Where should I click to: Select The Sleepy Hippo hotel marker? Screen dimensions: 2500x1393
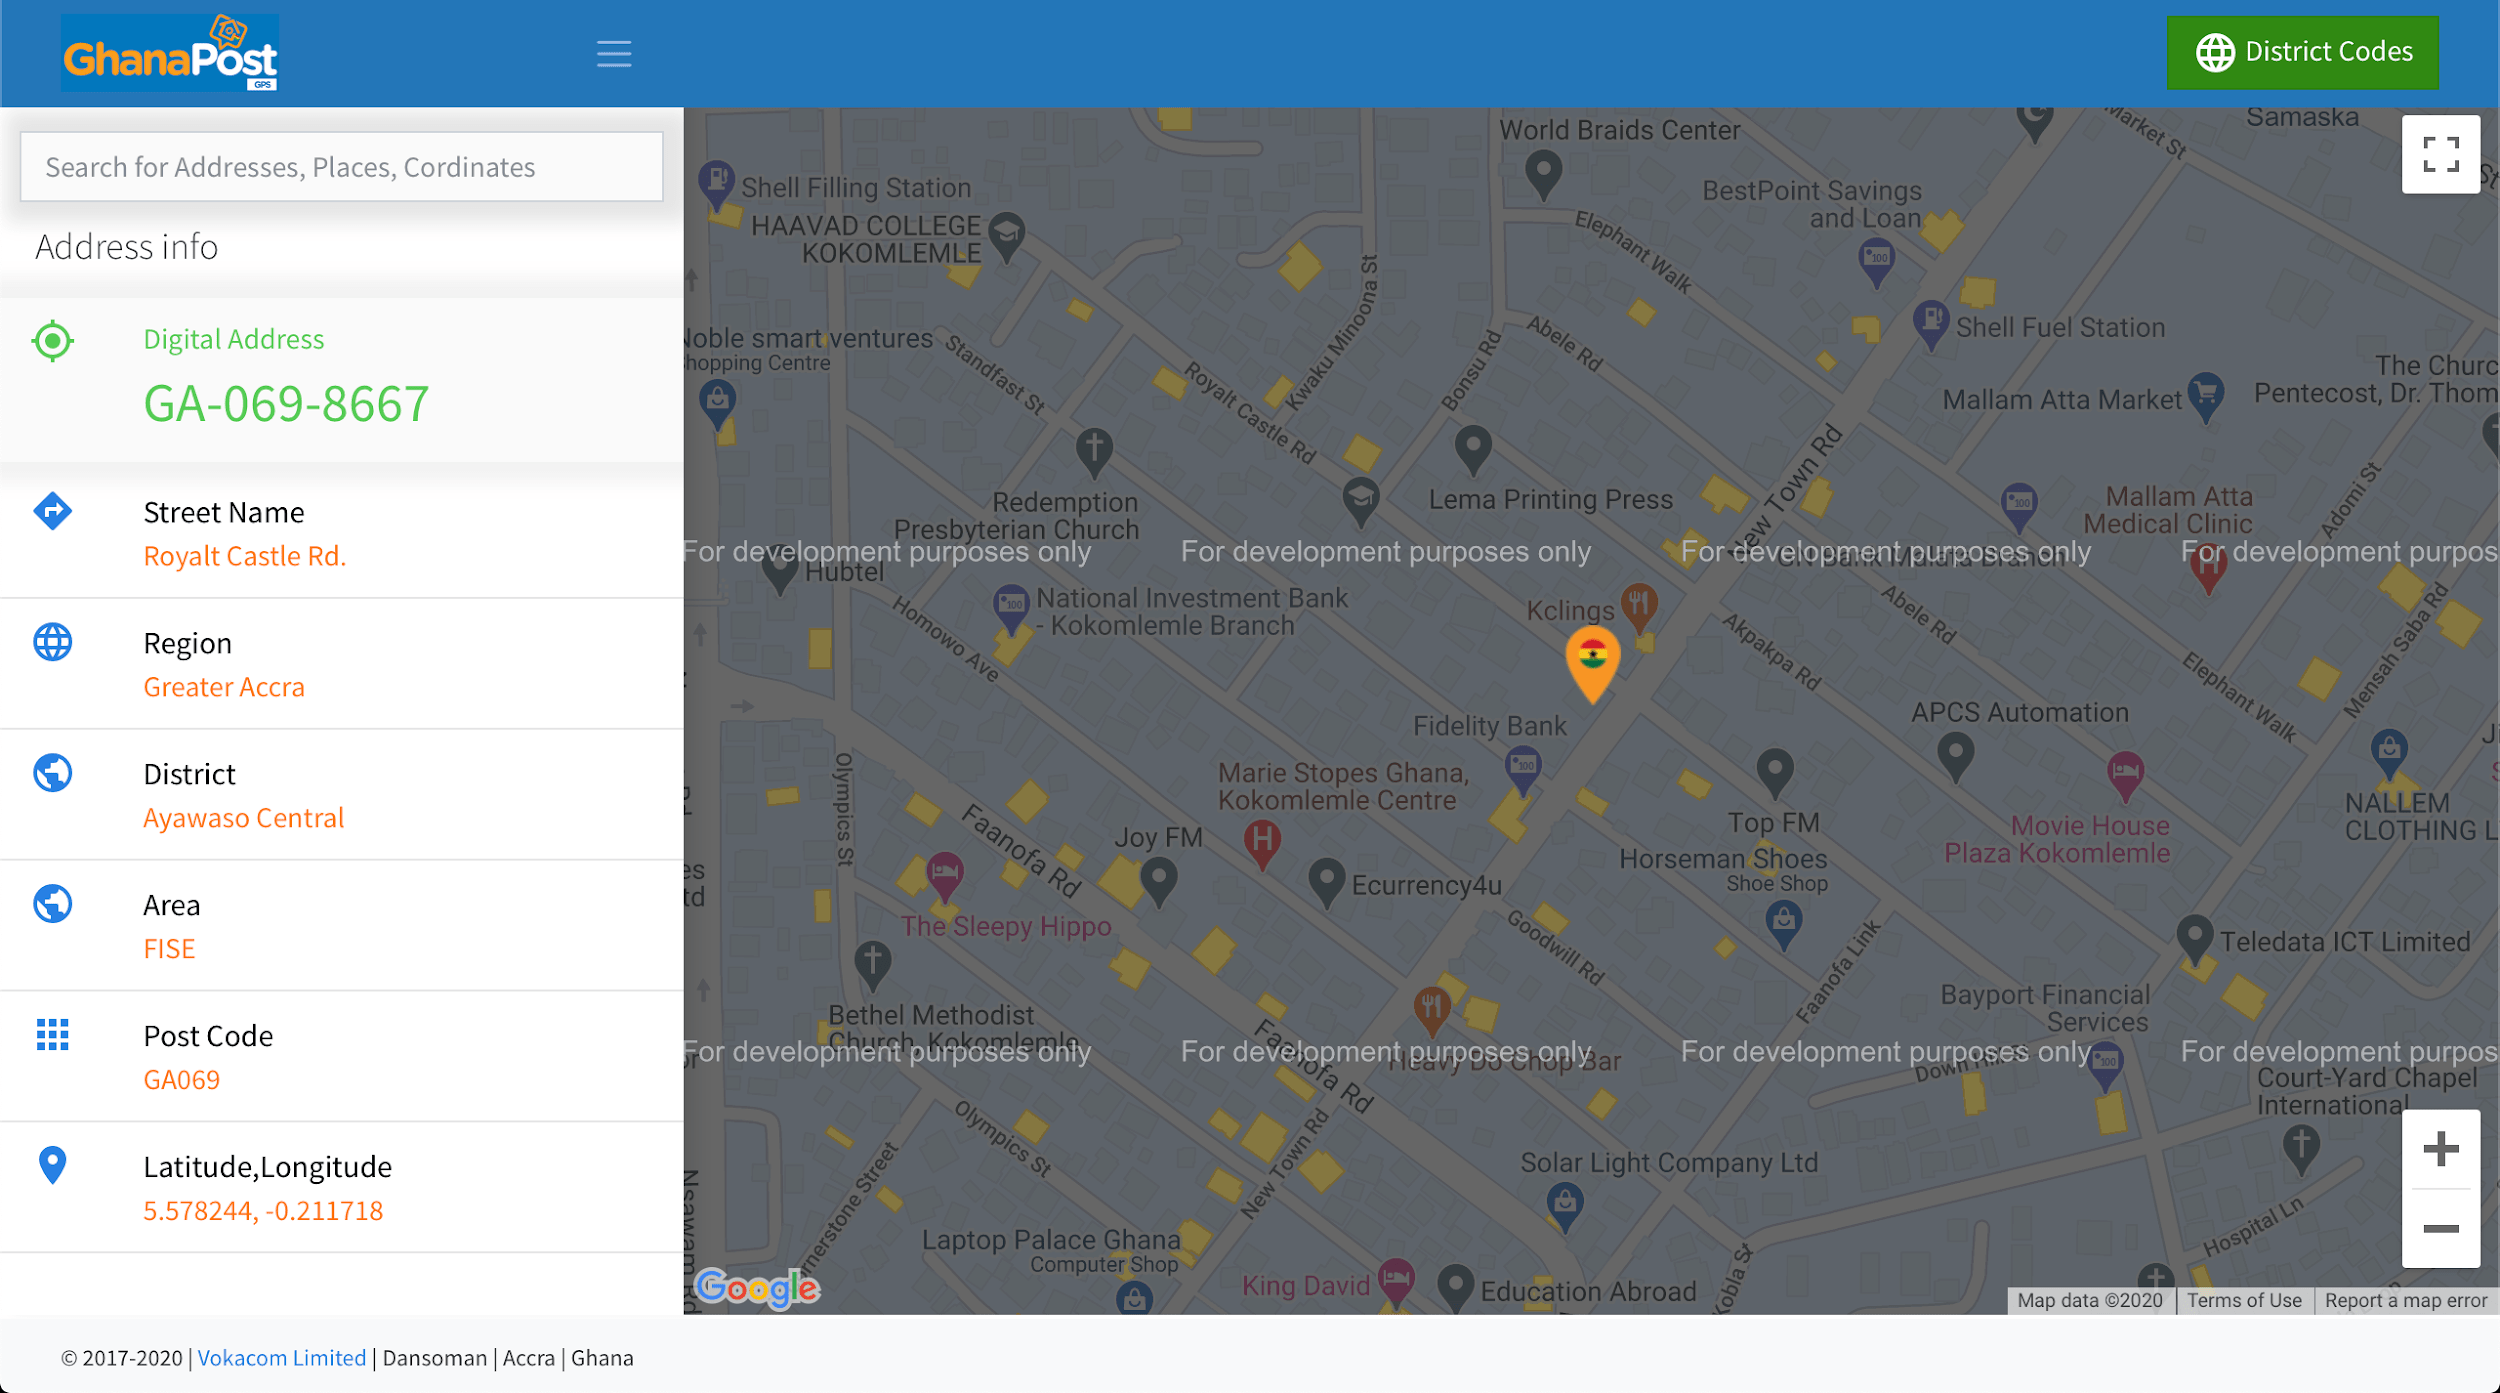944,877
